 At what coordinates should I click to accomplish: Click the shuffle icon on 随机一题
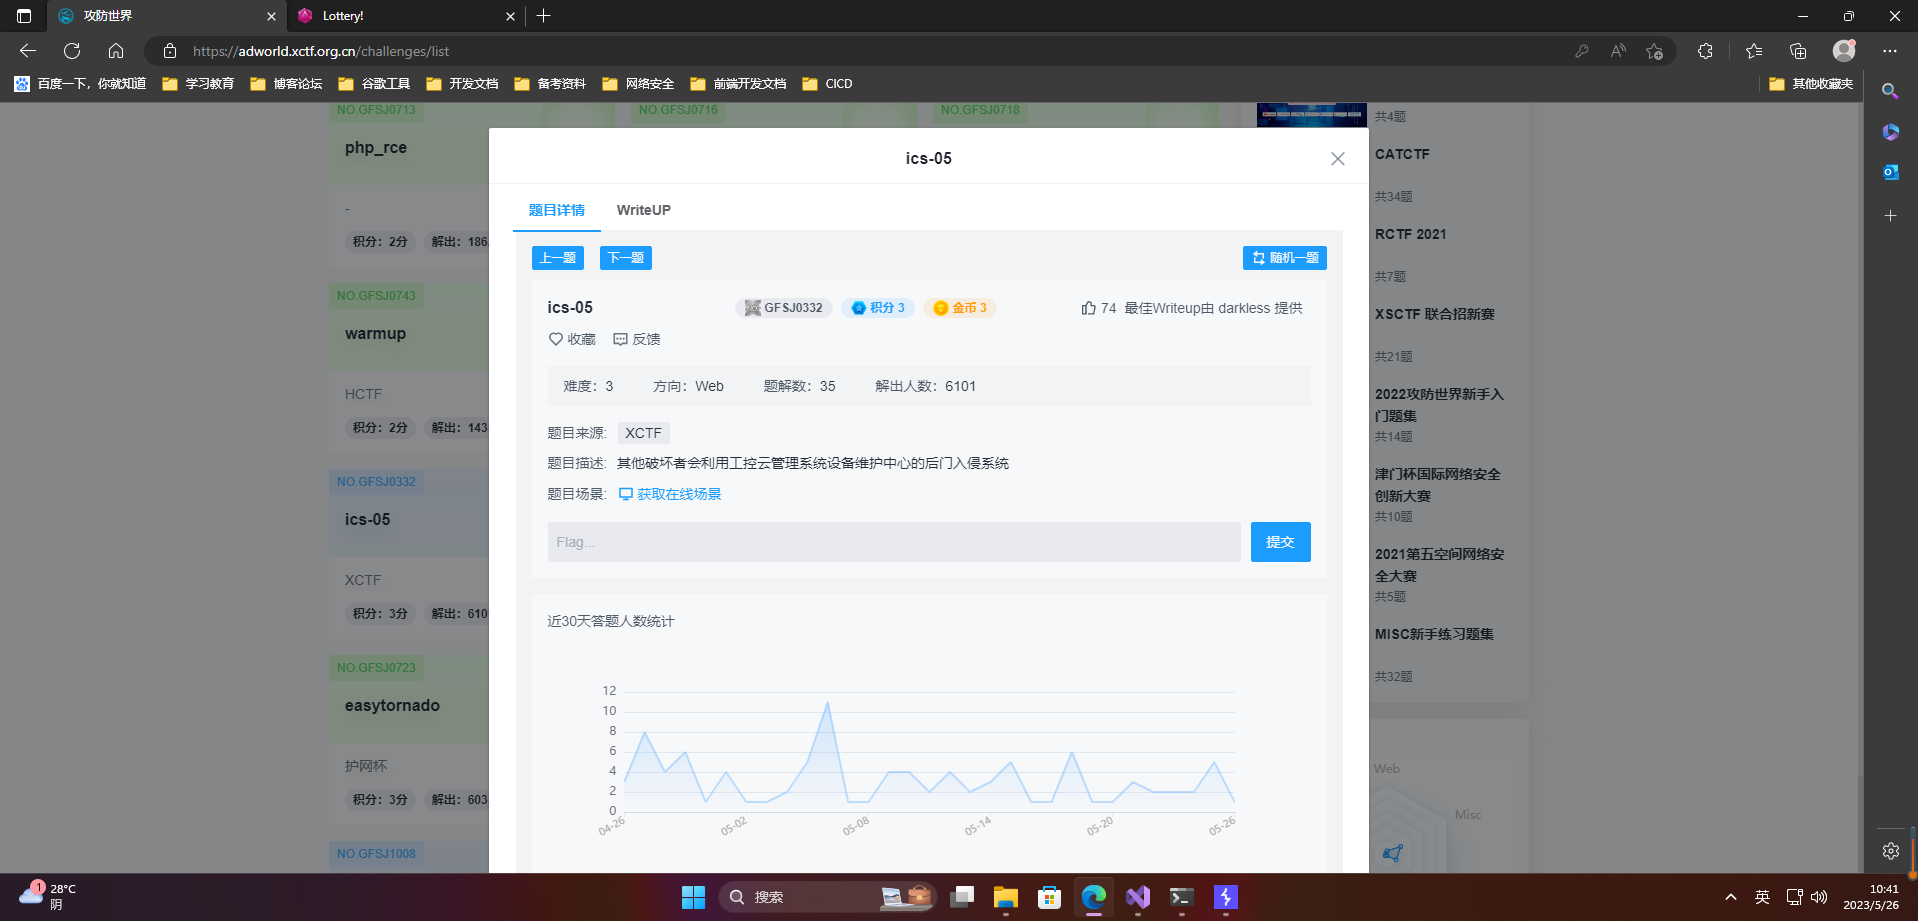coord(1258,257)
